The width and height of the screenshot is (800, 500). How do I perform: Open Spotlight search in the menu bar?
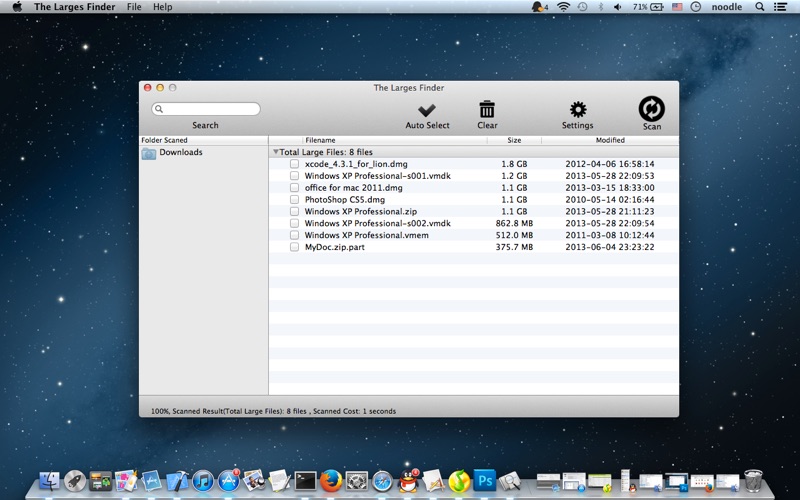tap(759, 7)
